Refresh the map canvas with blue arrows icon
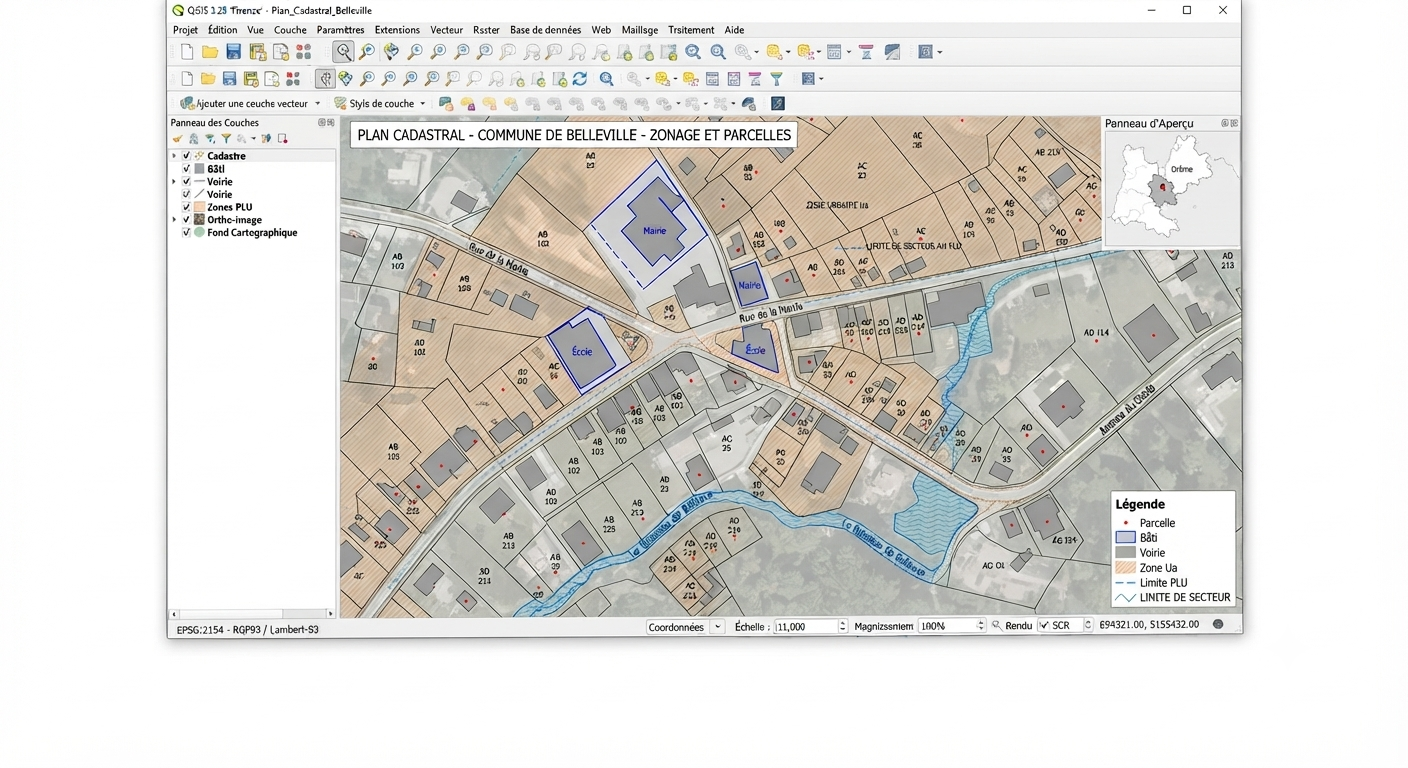This screenshot has width=1408, height=768. coord(580,79)
